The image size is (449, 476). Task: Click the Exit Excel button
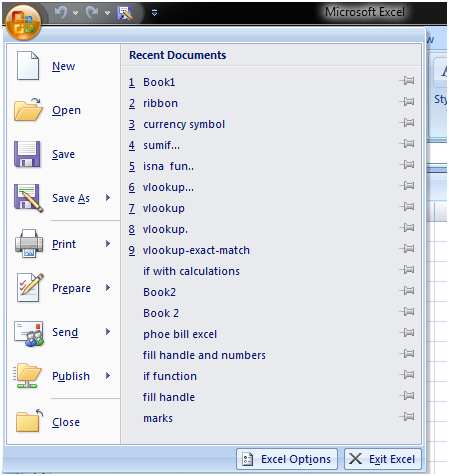[x=383, y=459]
